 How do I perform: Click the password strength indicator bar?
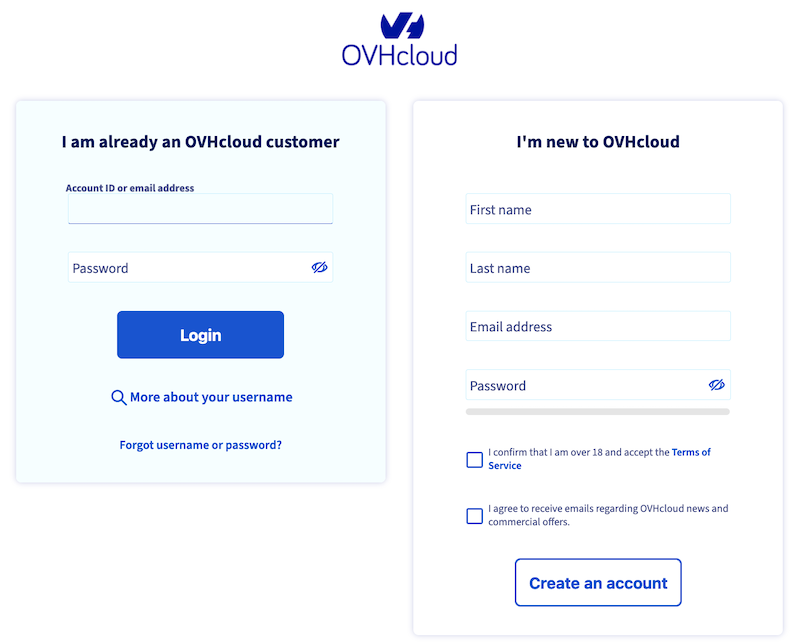click(597, 411)
